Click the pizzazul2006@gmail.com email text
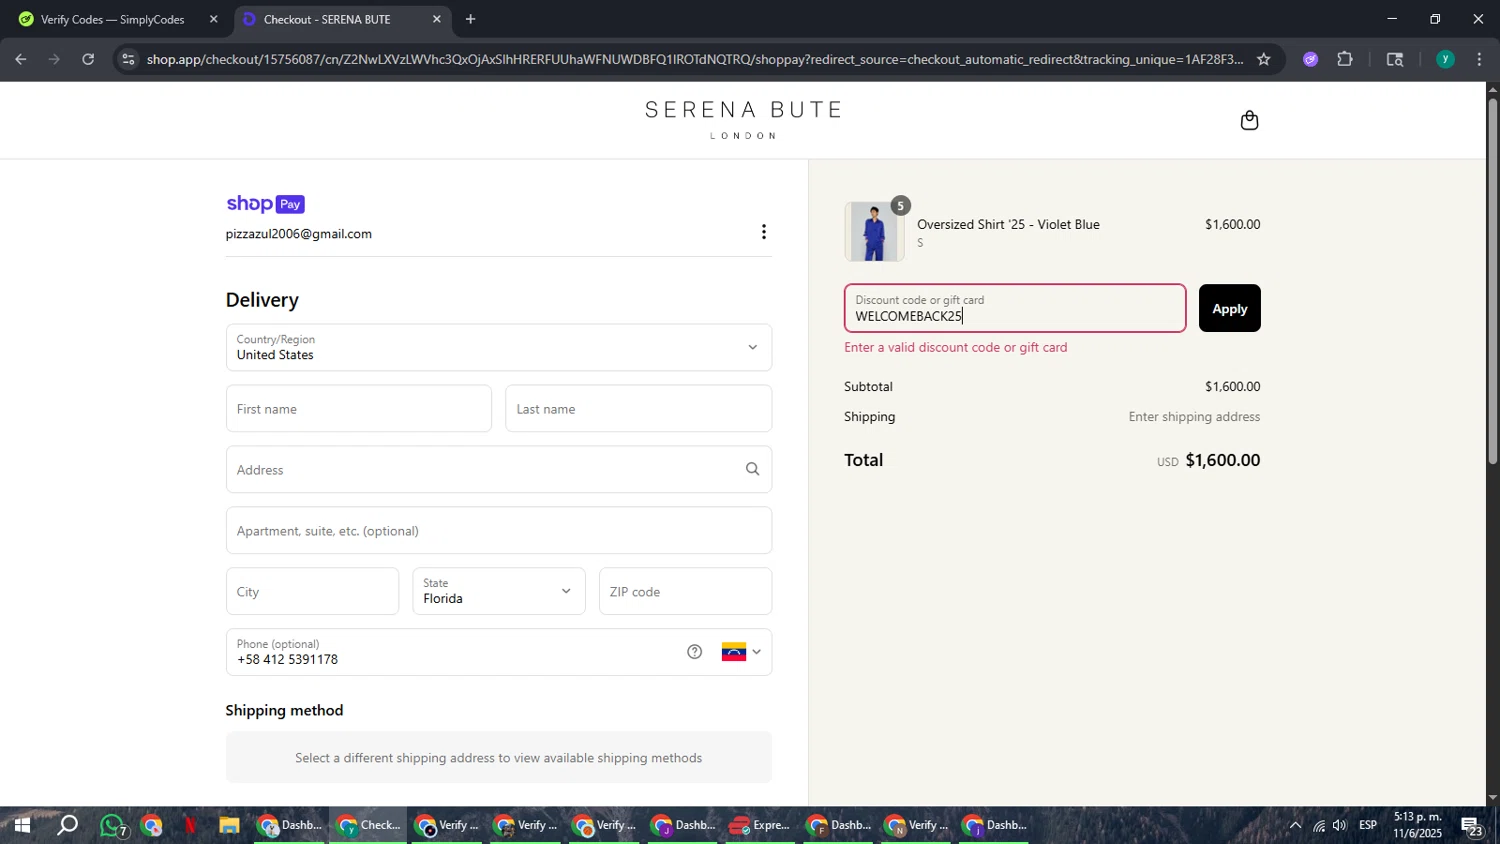The width and height of the screenshot is (1500, 844). [299, 234]
